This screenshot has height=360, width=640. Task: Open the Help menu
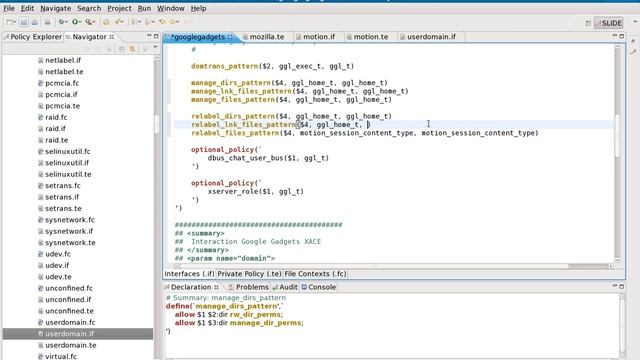(x=198, y=8)
